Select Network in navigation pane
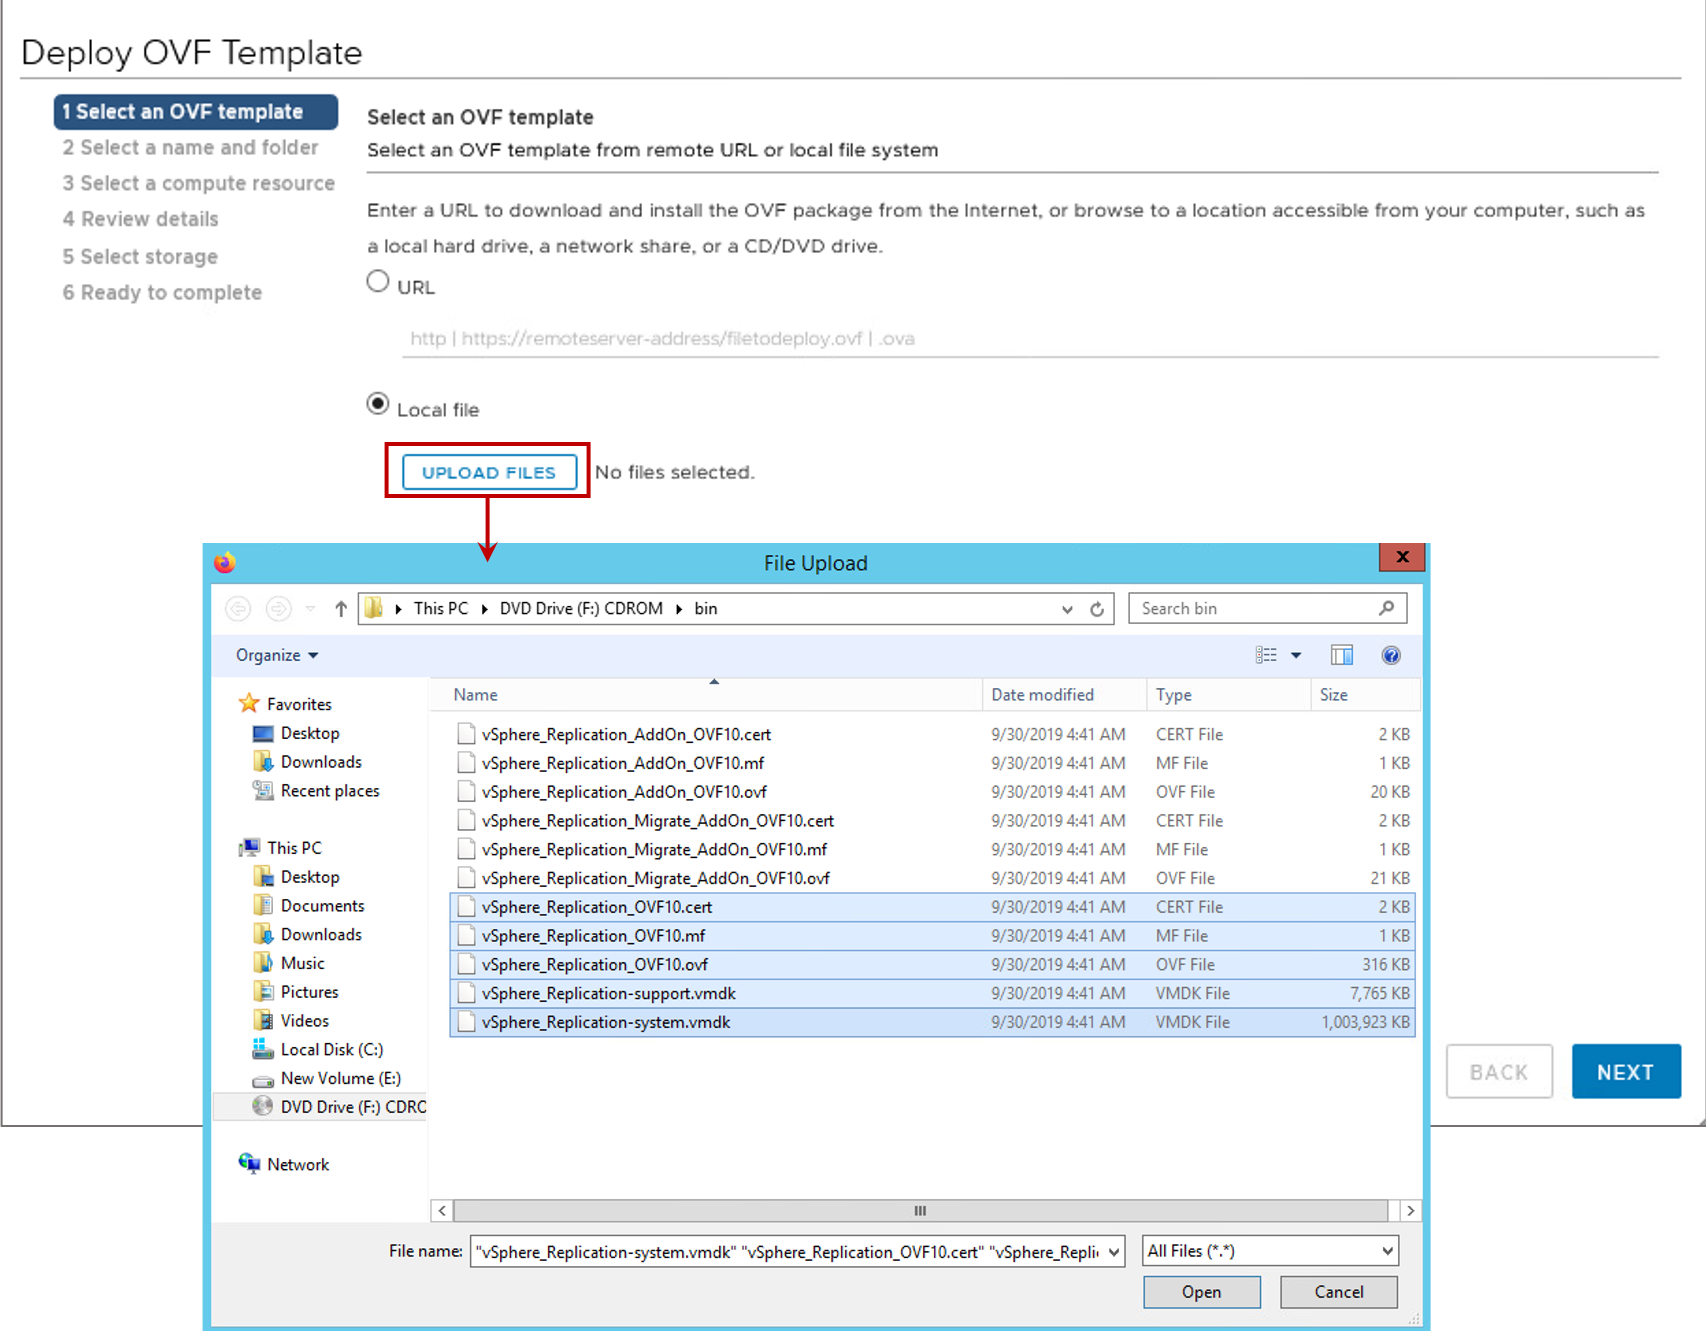Screen dimensions: 1706x1331 tap(284, 1164)
